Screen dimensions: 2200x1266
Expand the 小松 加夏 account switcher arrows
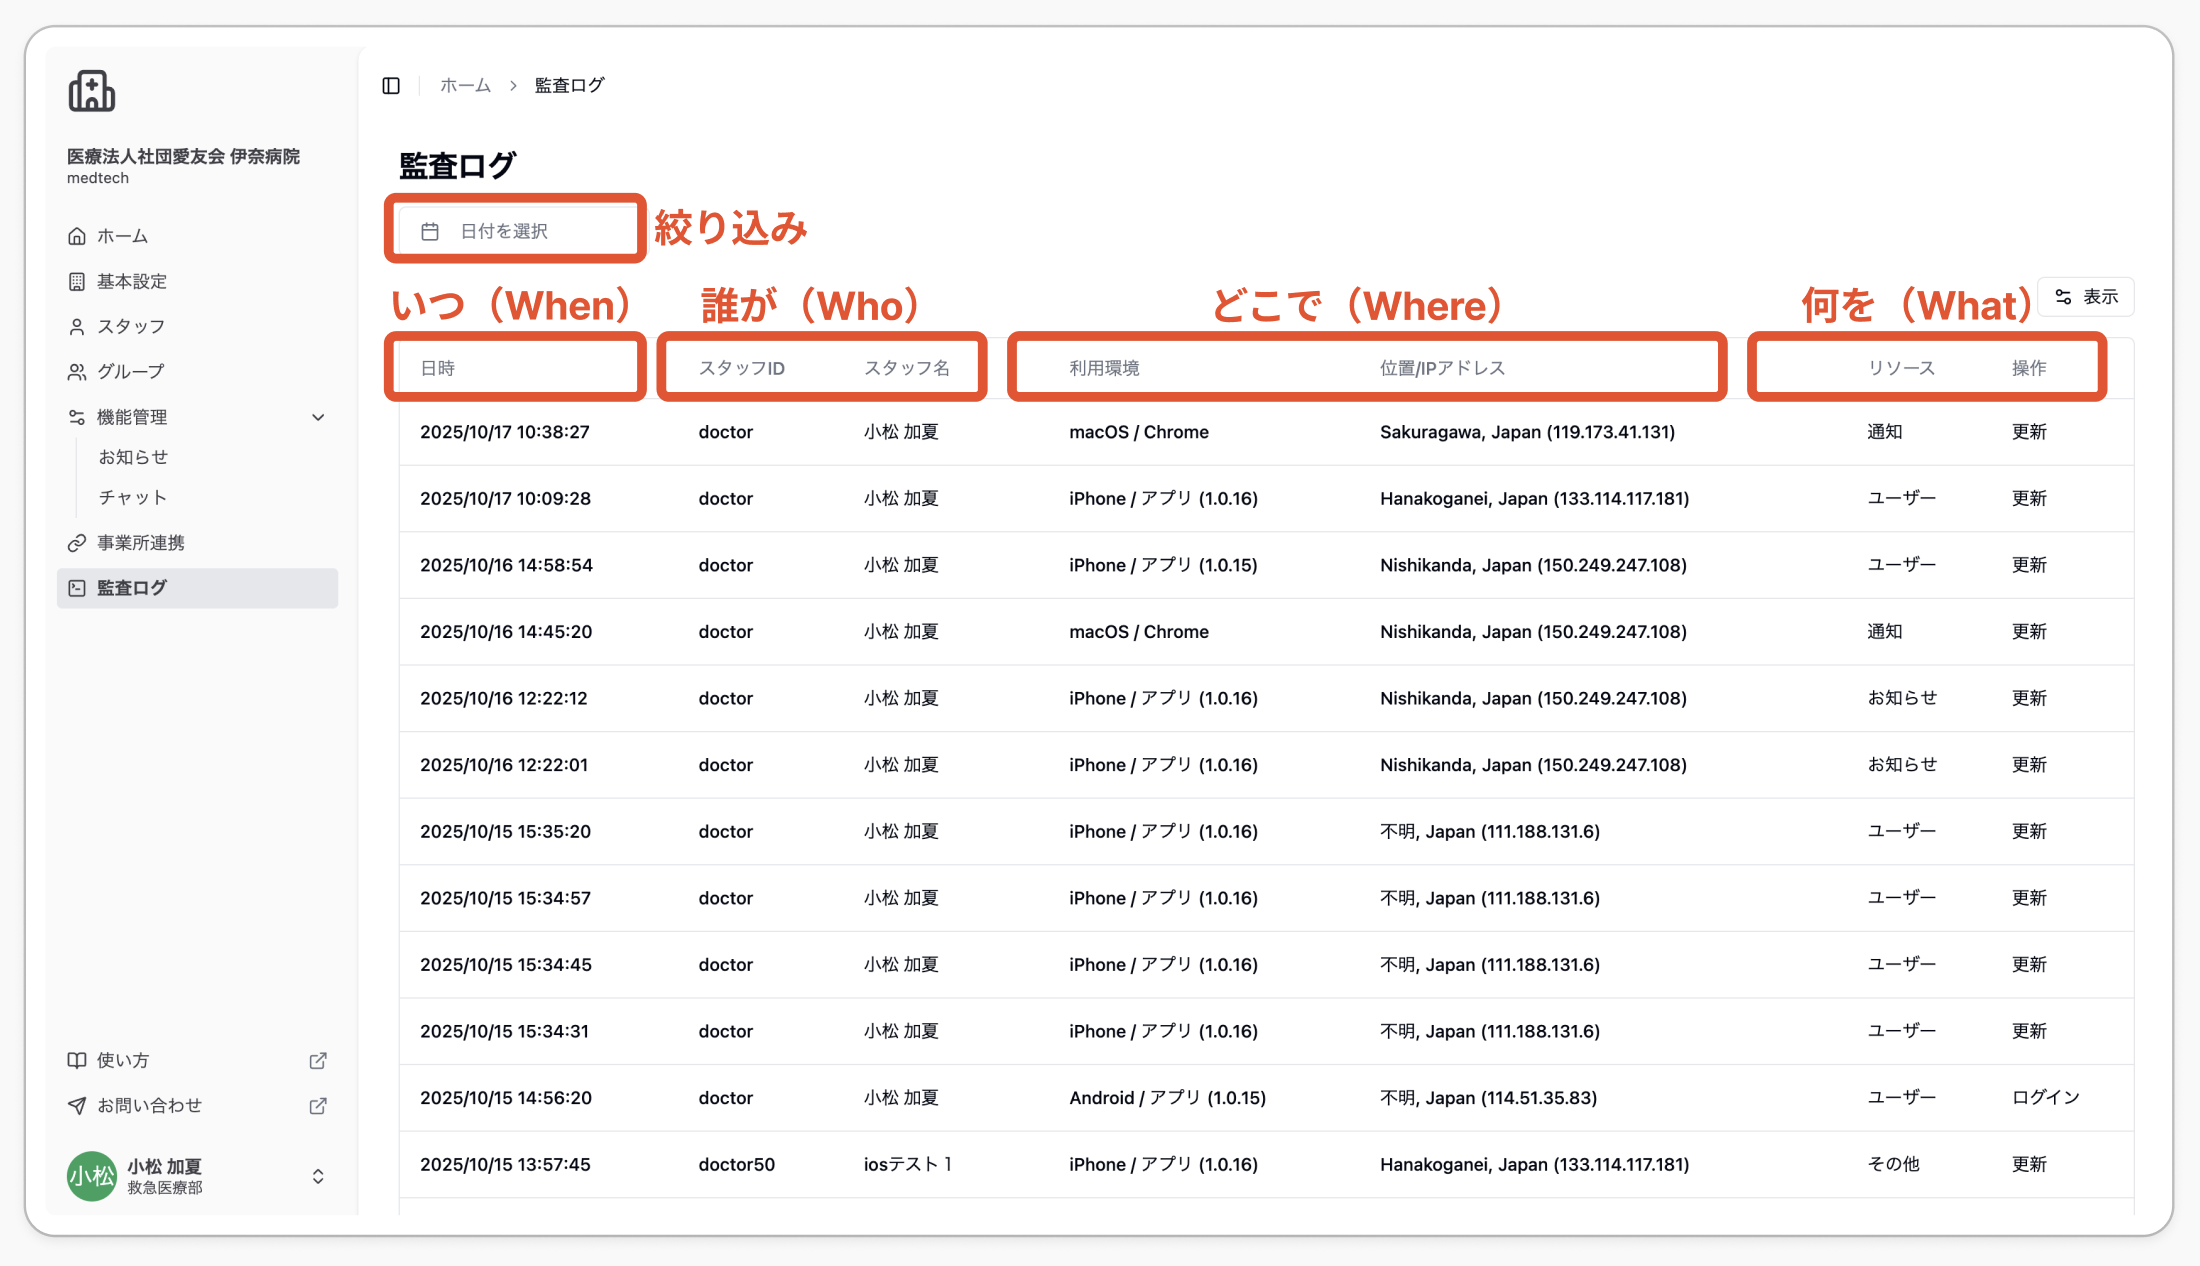pyautogui.click(x=318, y=1176)
